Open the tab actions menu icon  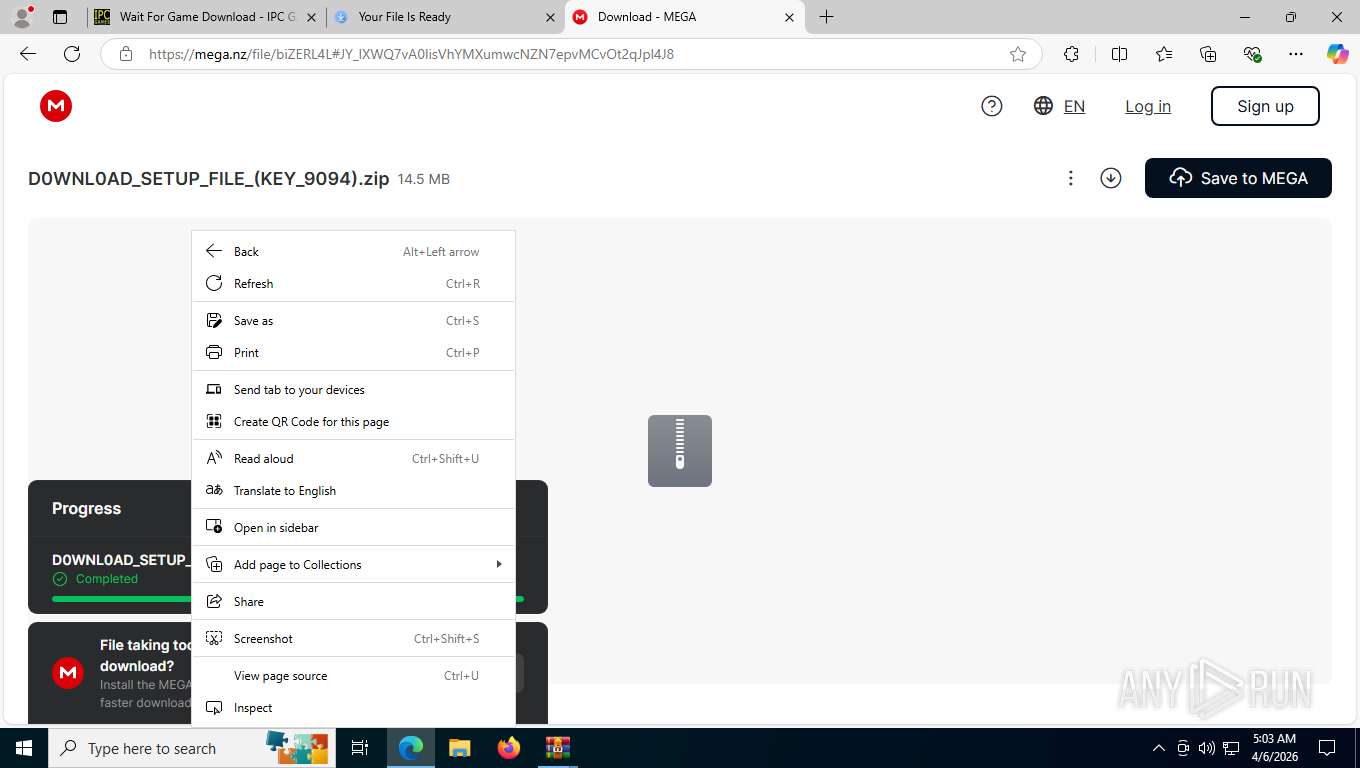click(x=60, y=17)
